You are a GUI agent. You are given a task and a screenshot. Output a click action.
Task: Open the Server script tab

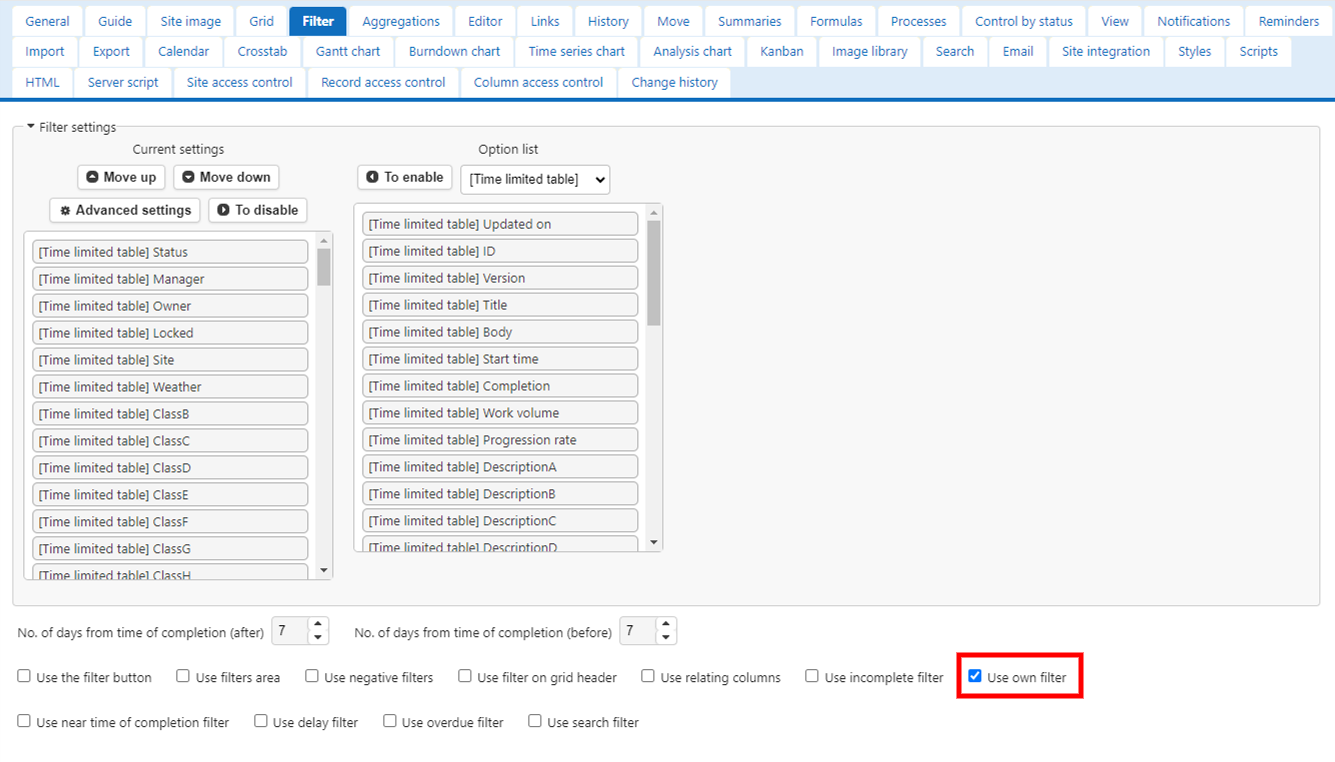click(123, 82)
